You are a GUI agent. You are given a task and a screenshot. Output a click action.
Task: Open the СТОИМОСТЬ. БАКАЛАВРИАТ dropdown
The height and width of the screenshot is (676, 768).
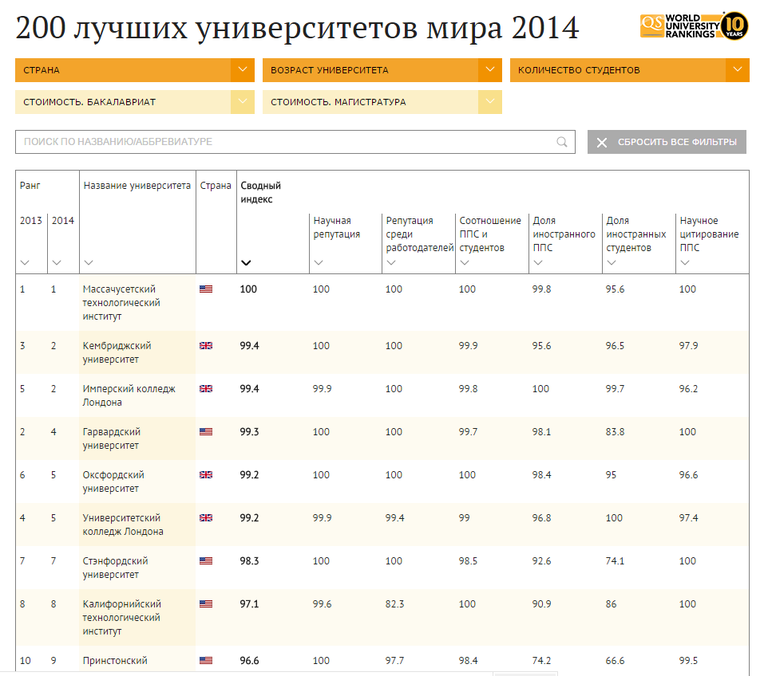(x=135, y=102)
